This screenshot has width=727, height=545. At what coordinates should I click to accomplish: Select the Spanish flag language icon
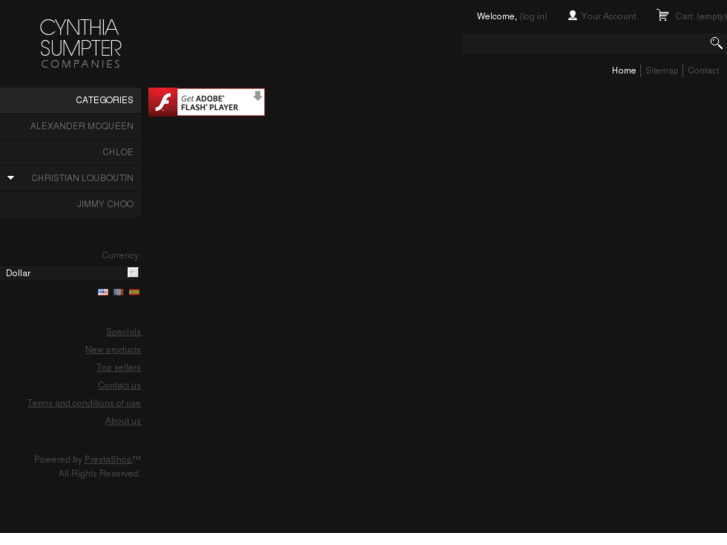pyautogui.click(x=134, y=292)
